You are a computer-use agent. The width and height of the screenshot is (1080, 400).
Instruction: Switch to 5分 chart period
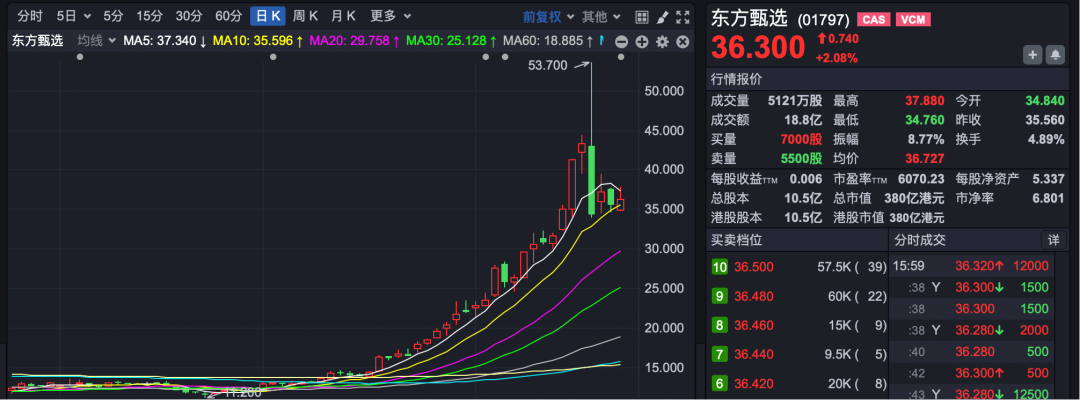113,16
